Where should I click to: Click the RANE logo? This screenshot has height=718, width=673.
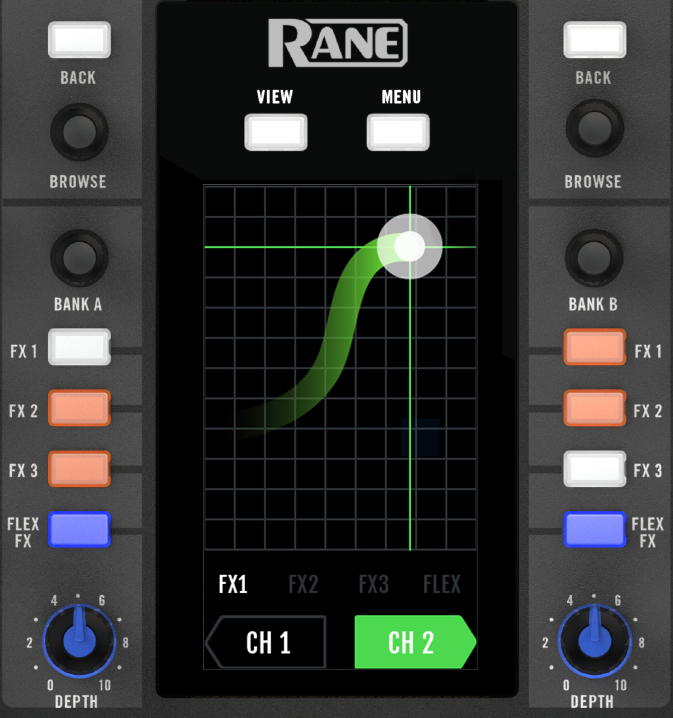click(x=337, y=43)
